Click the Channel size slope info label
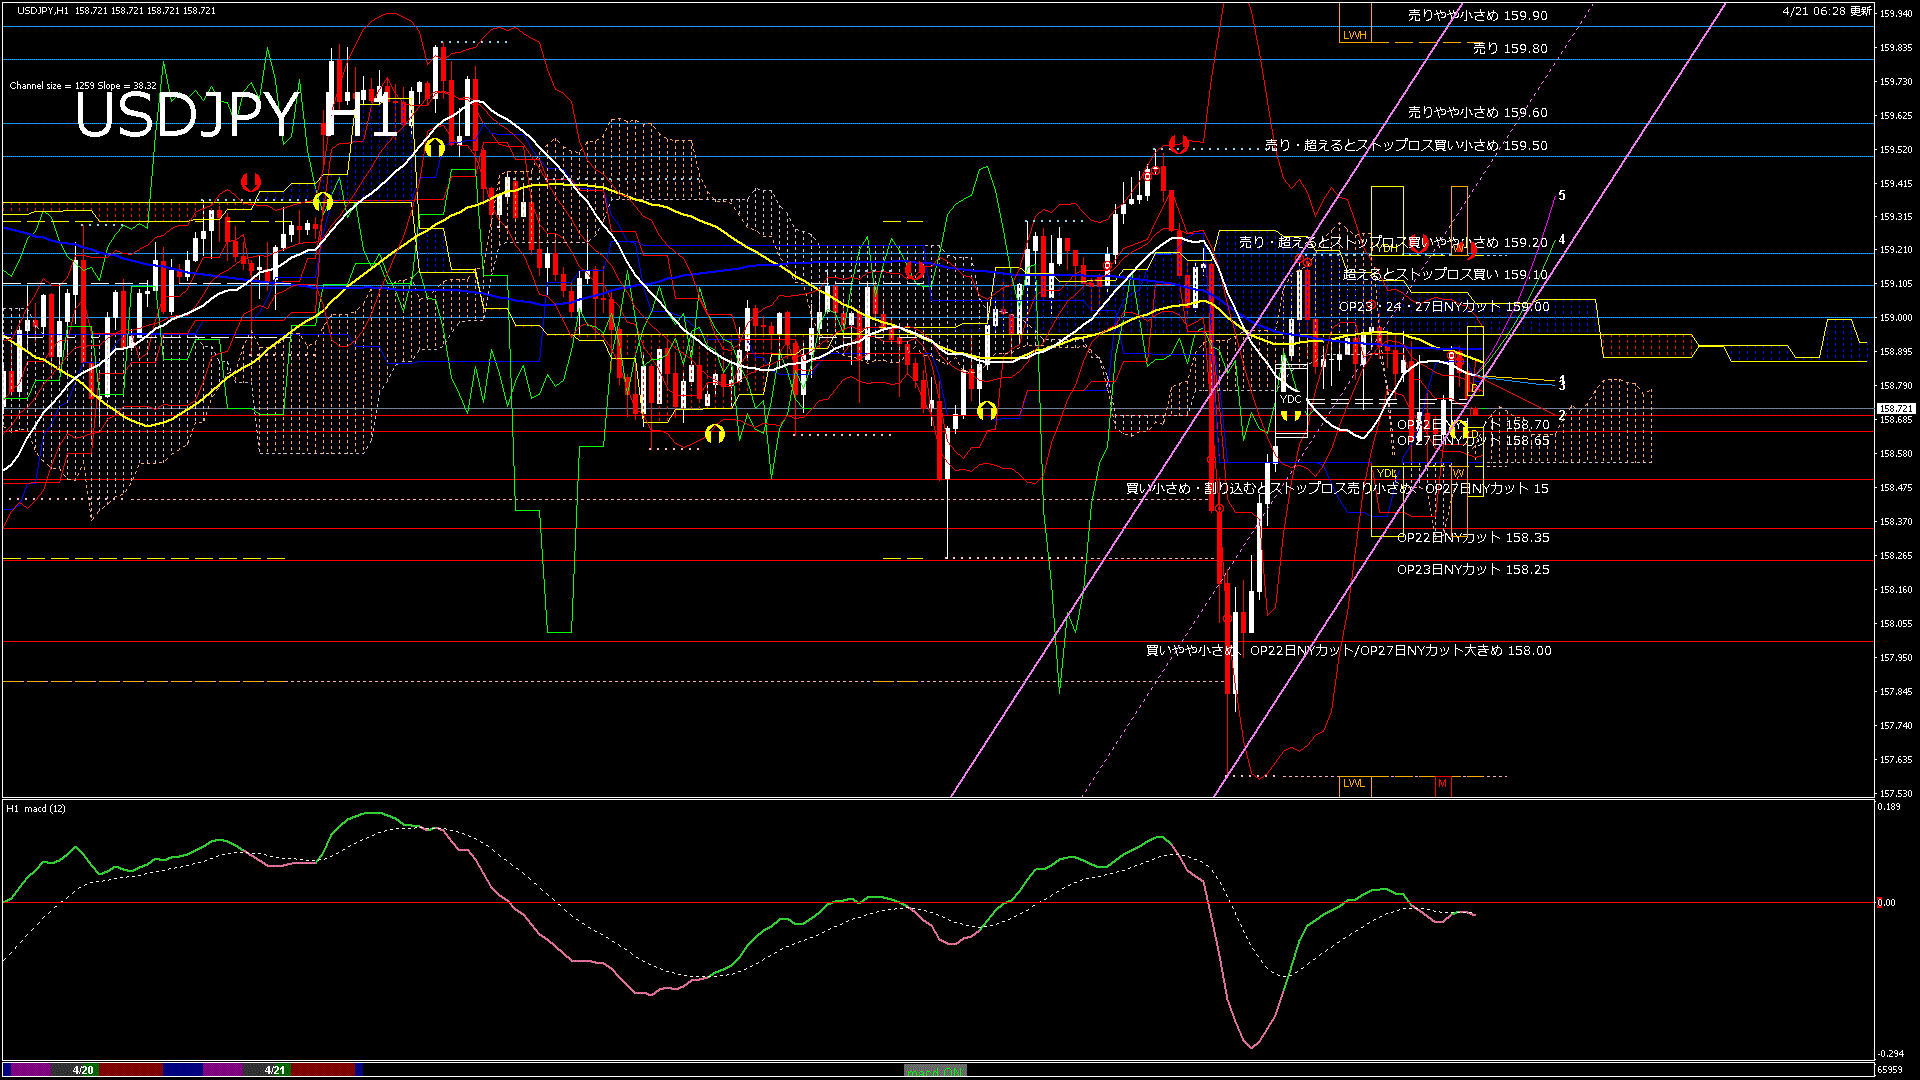This screenshot has height=1080, width=1920. tap(83, 86)
